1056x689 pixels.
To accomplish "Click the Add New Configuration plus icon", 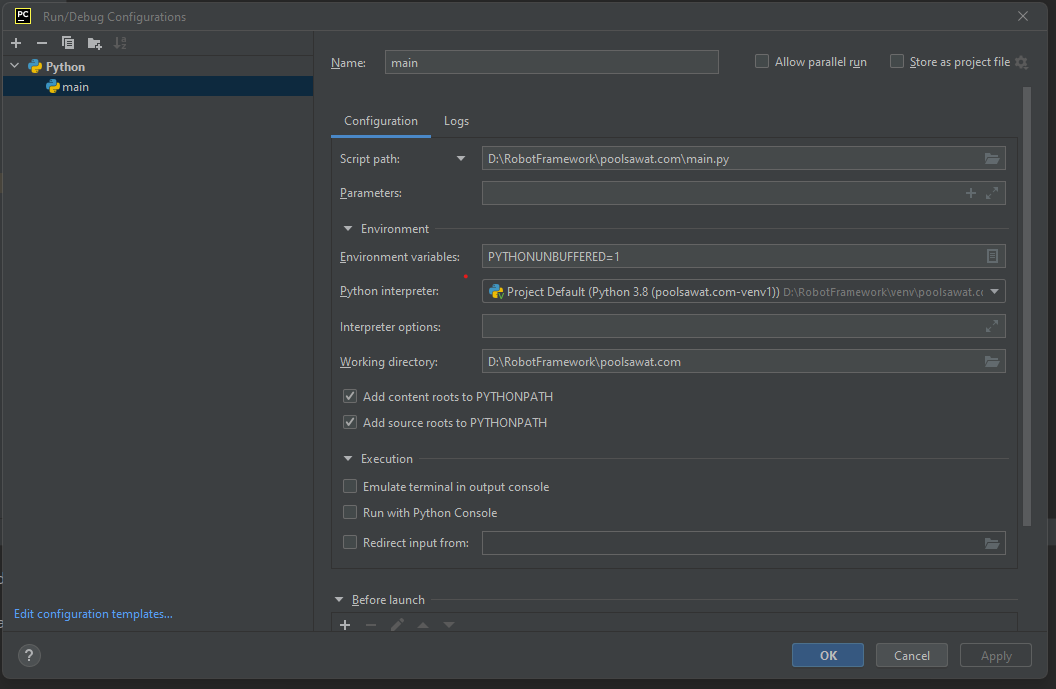I will pos(15,43).
